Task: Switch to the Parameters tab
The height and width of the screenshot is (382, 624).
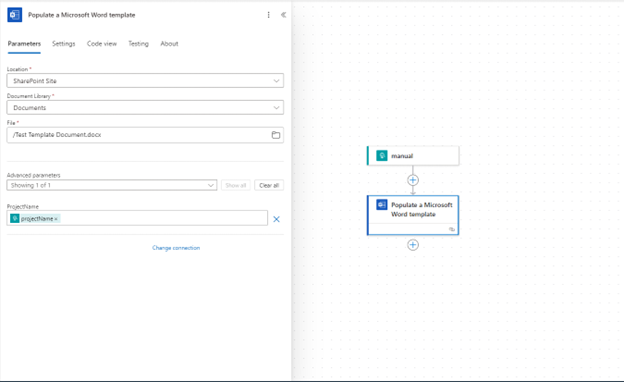Action: coord(24,44)
